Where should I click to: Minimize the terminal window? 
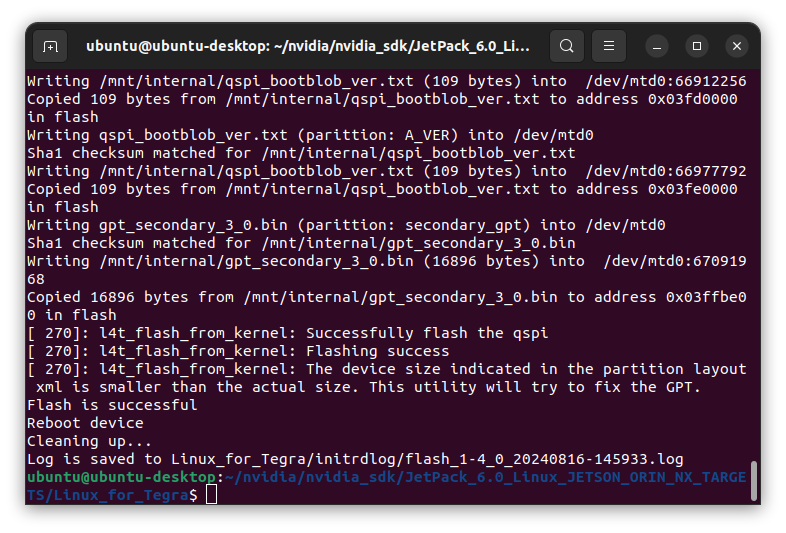point(657,47)
